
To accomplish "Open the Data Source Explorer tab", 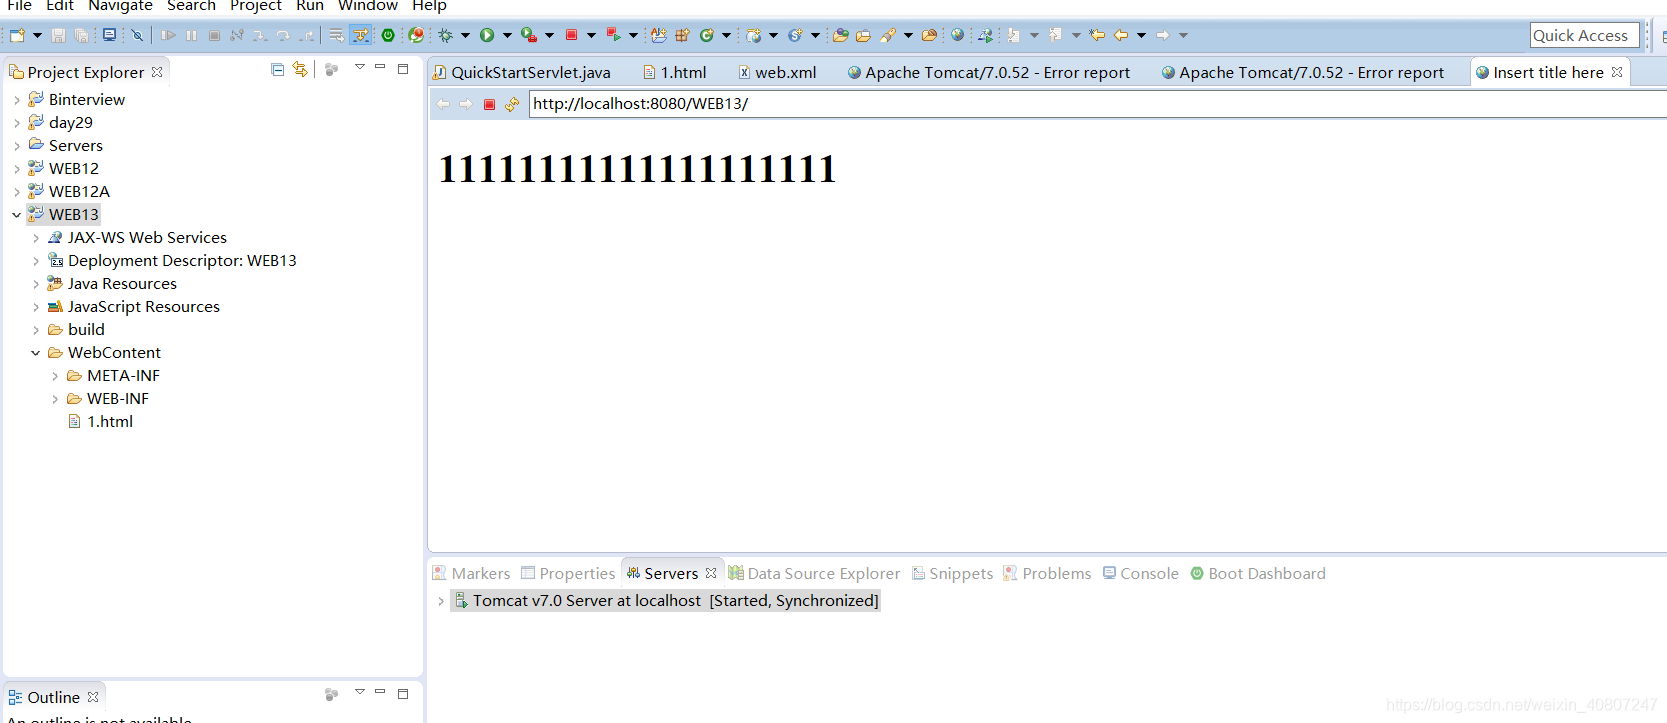I will point(814,573).
